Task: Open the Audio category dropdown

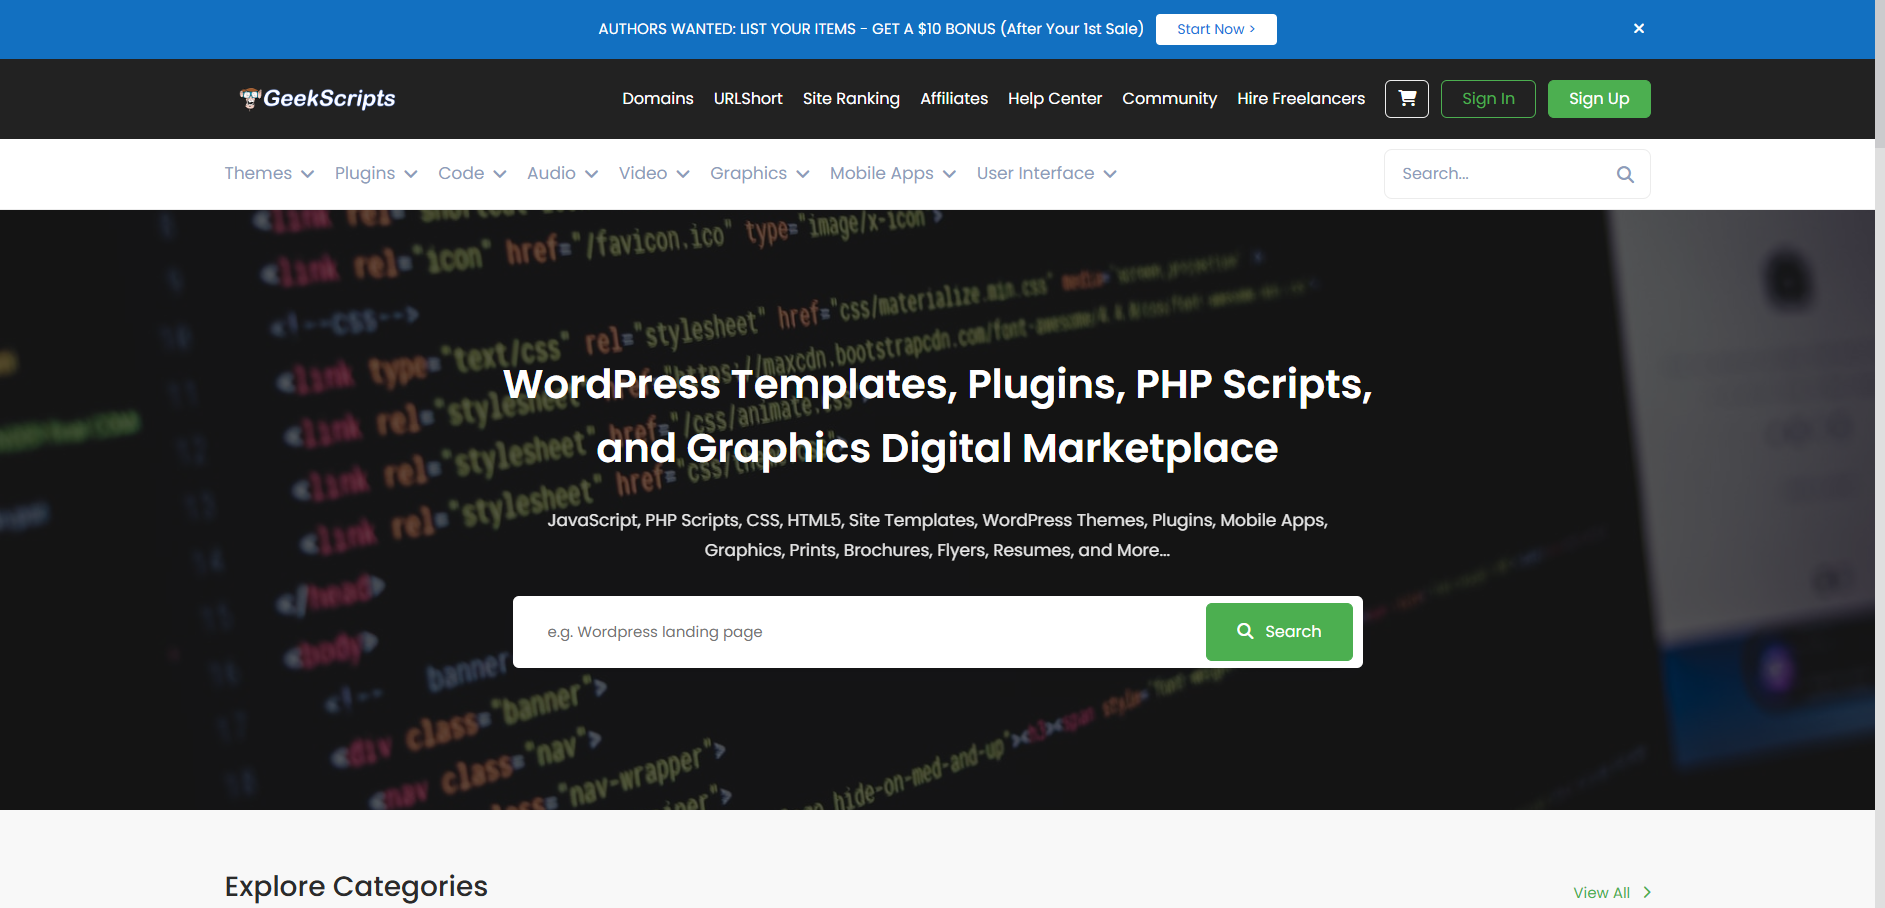Action: click(562, 174)
